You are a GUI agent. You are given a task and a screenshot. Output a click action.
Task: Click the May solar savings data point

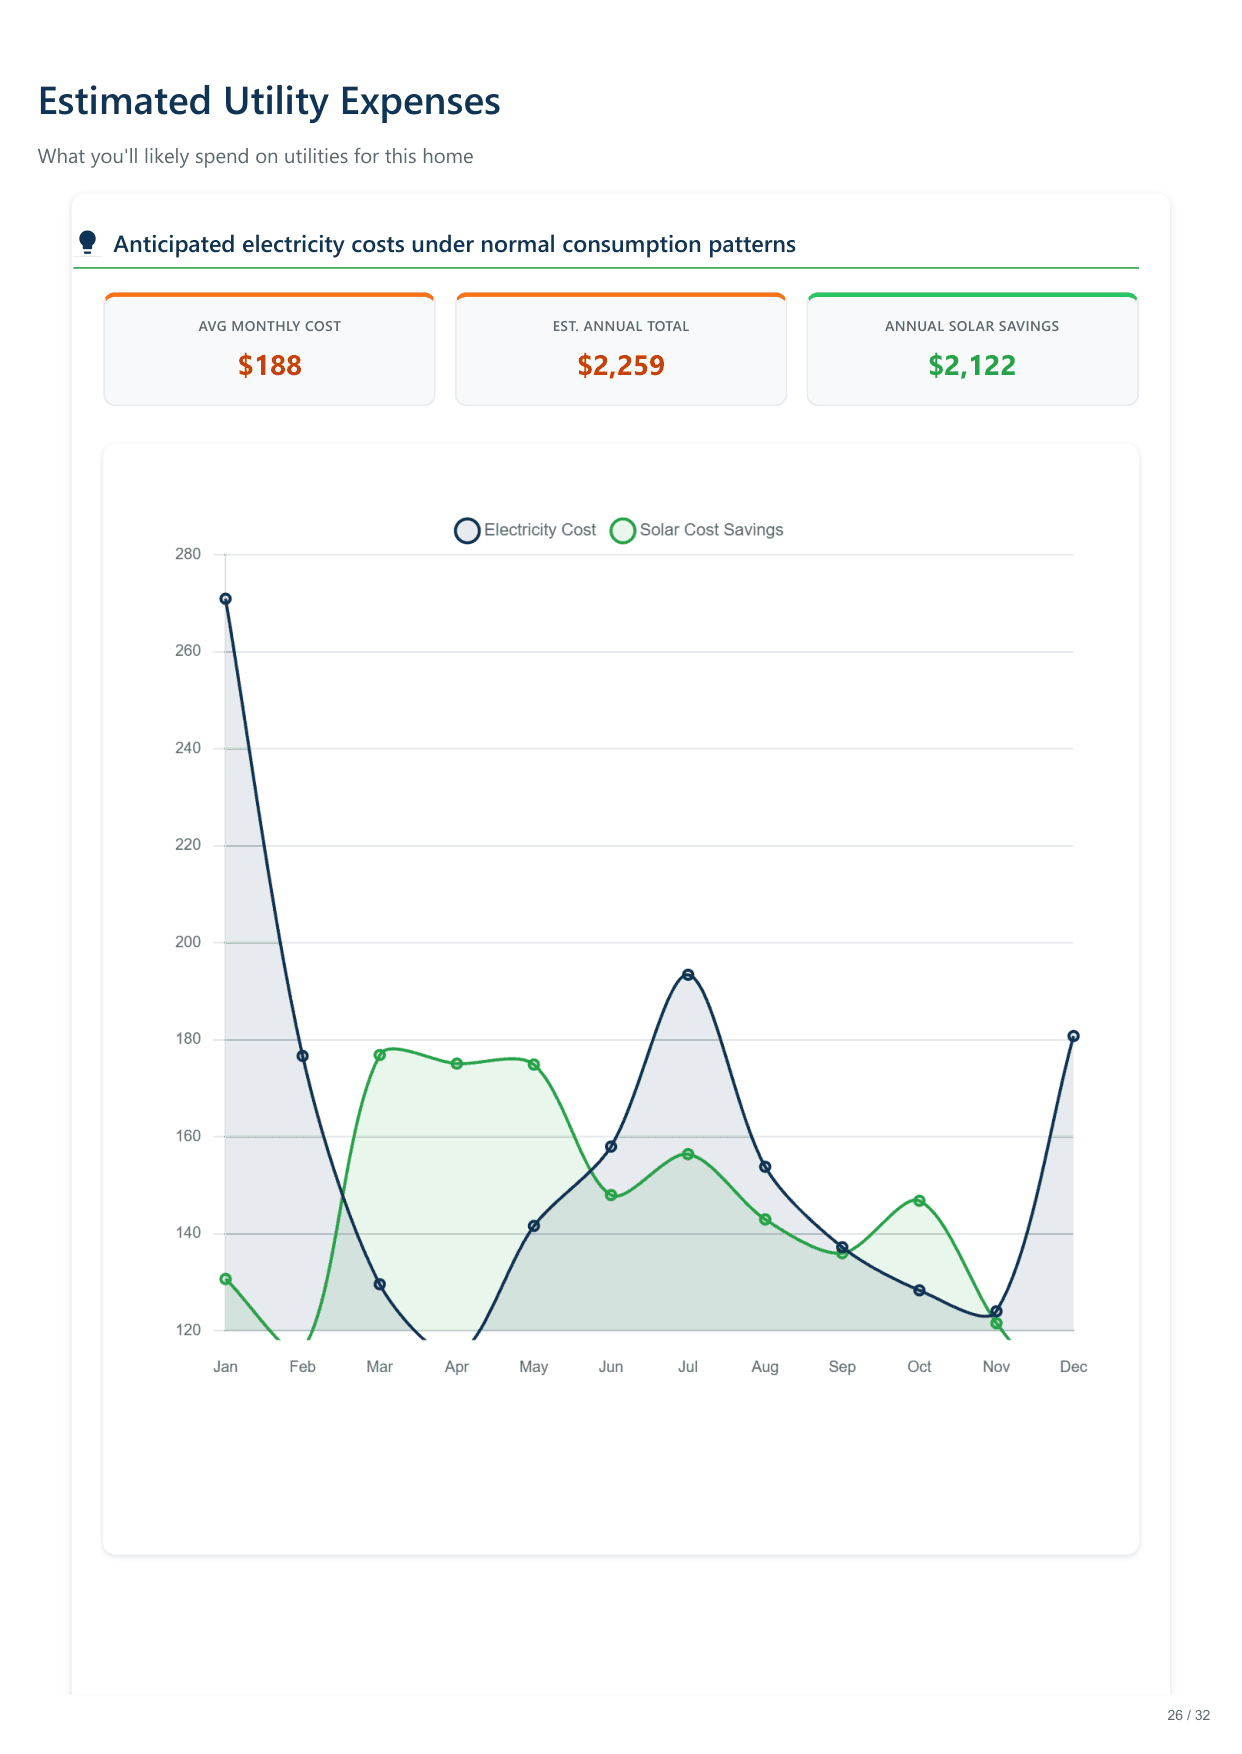pos(534,1065)
